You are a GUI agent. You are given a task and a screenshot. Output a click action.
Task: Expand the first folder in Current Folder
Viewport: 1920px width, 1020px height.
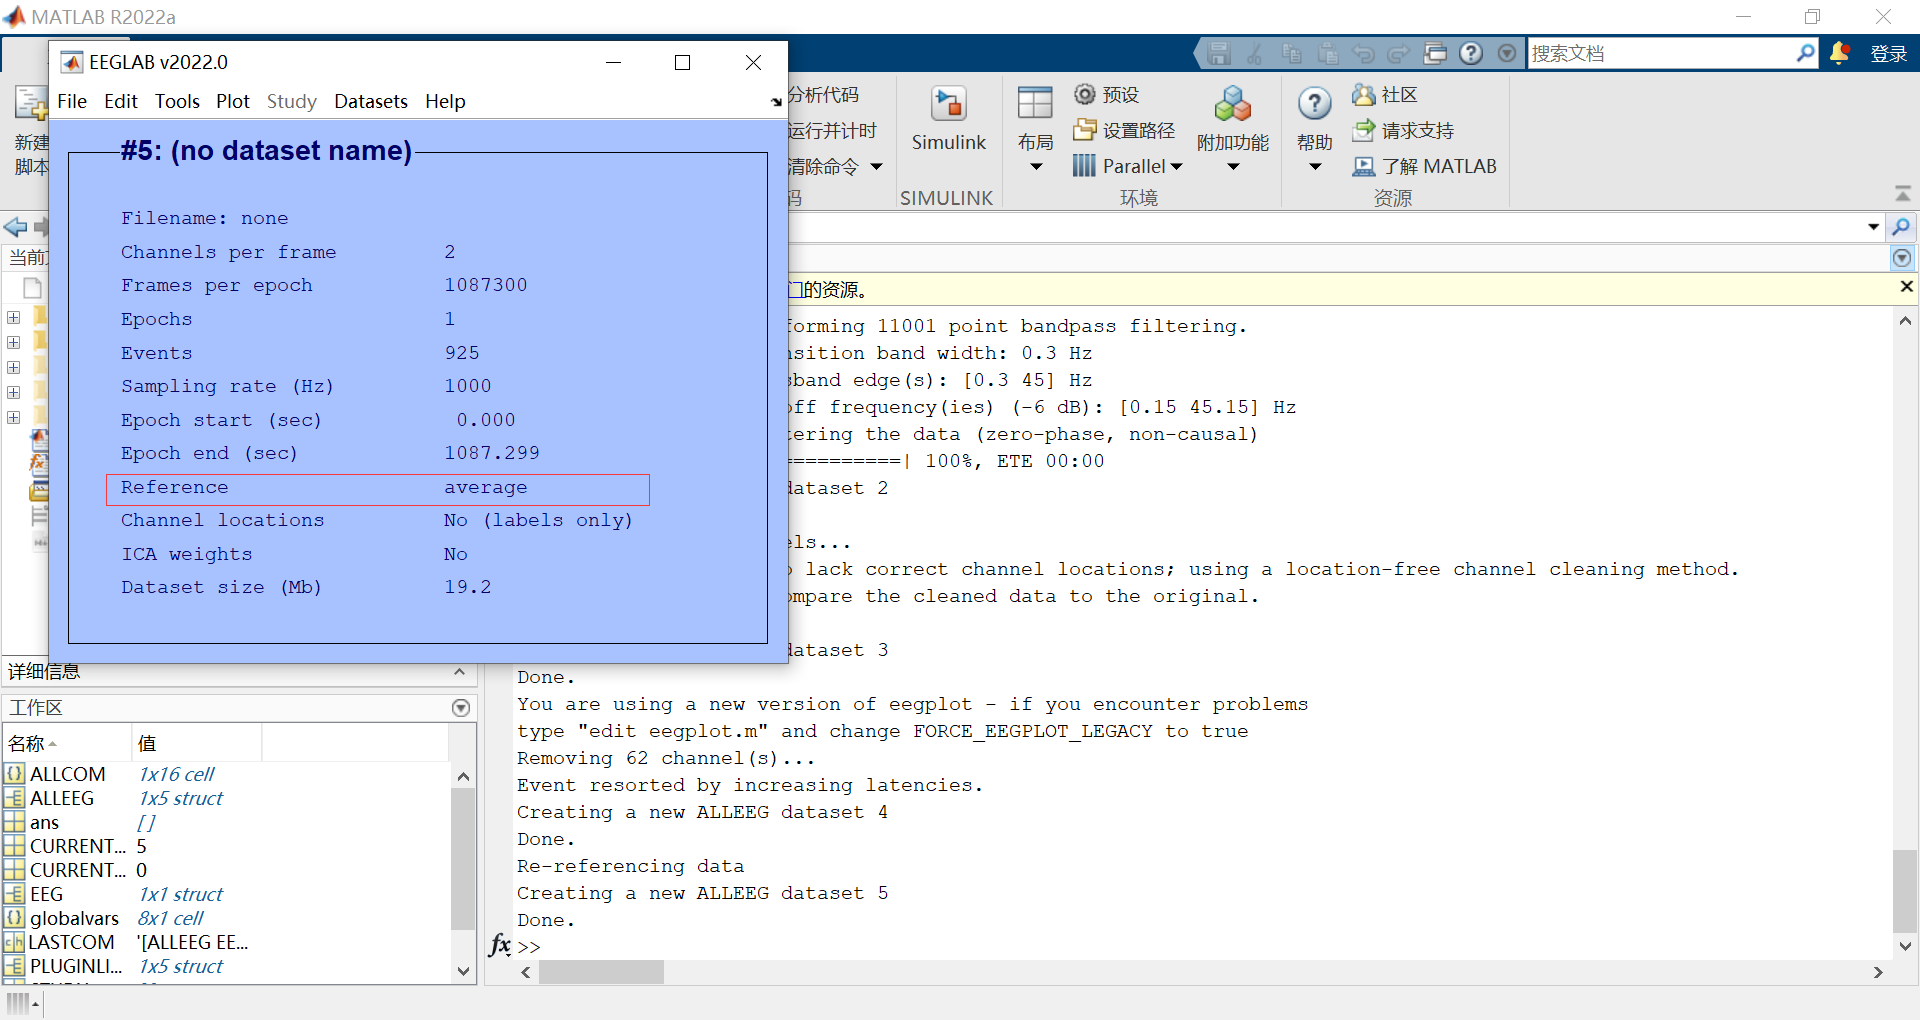point(14,317)
